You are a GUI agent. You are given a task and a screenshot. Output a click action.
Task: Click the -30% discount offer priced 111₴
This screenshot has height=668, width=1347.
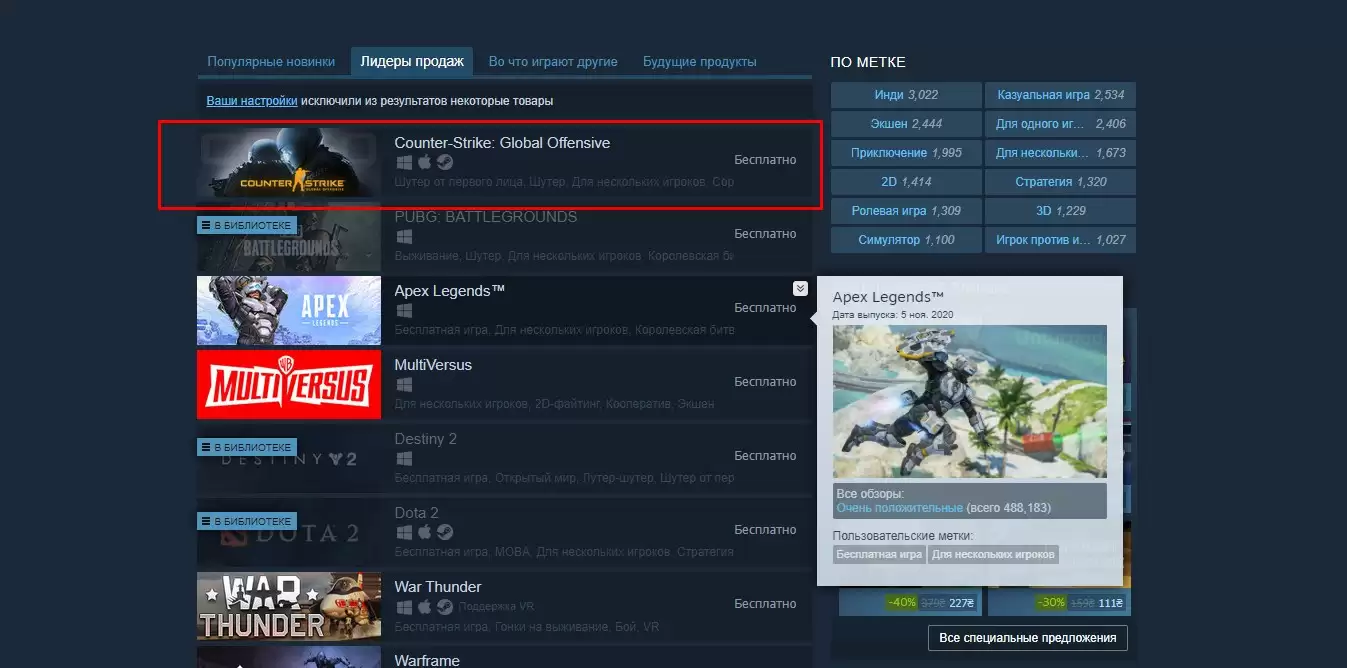pos(1058,603)
